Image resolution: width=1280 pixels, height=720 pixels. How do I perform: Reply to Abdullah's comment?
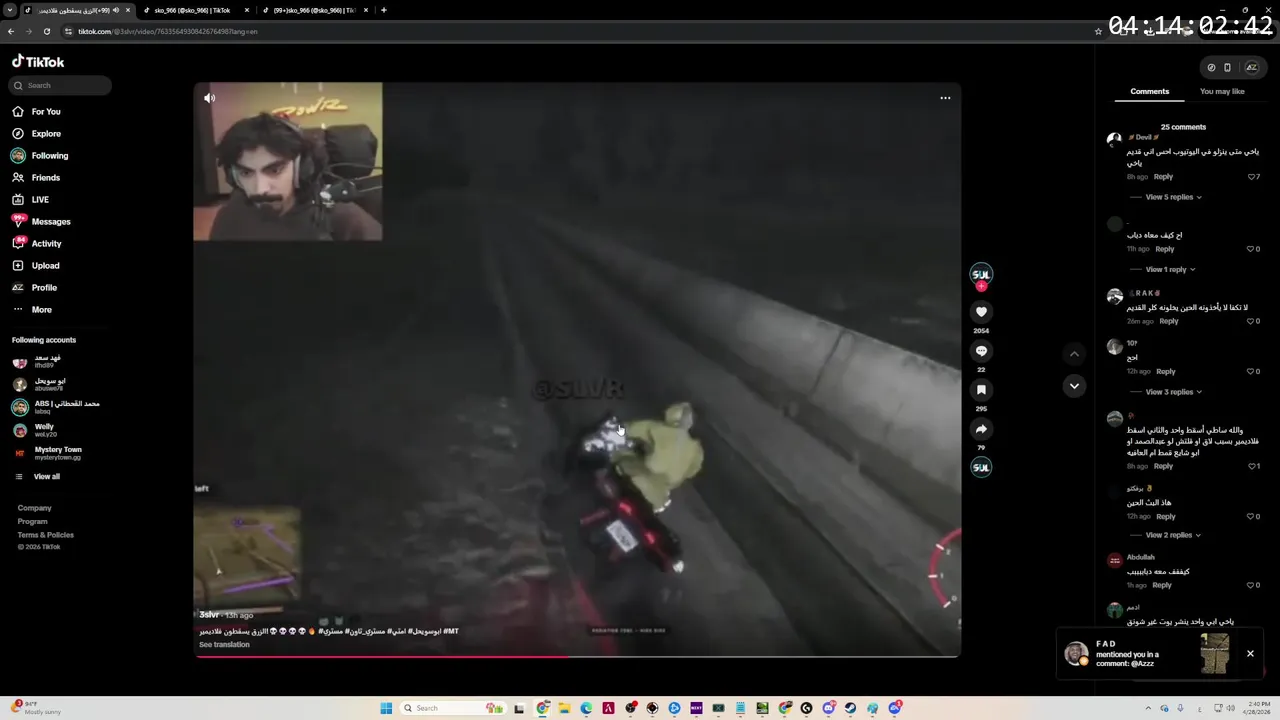click(1162, 585)
